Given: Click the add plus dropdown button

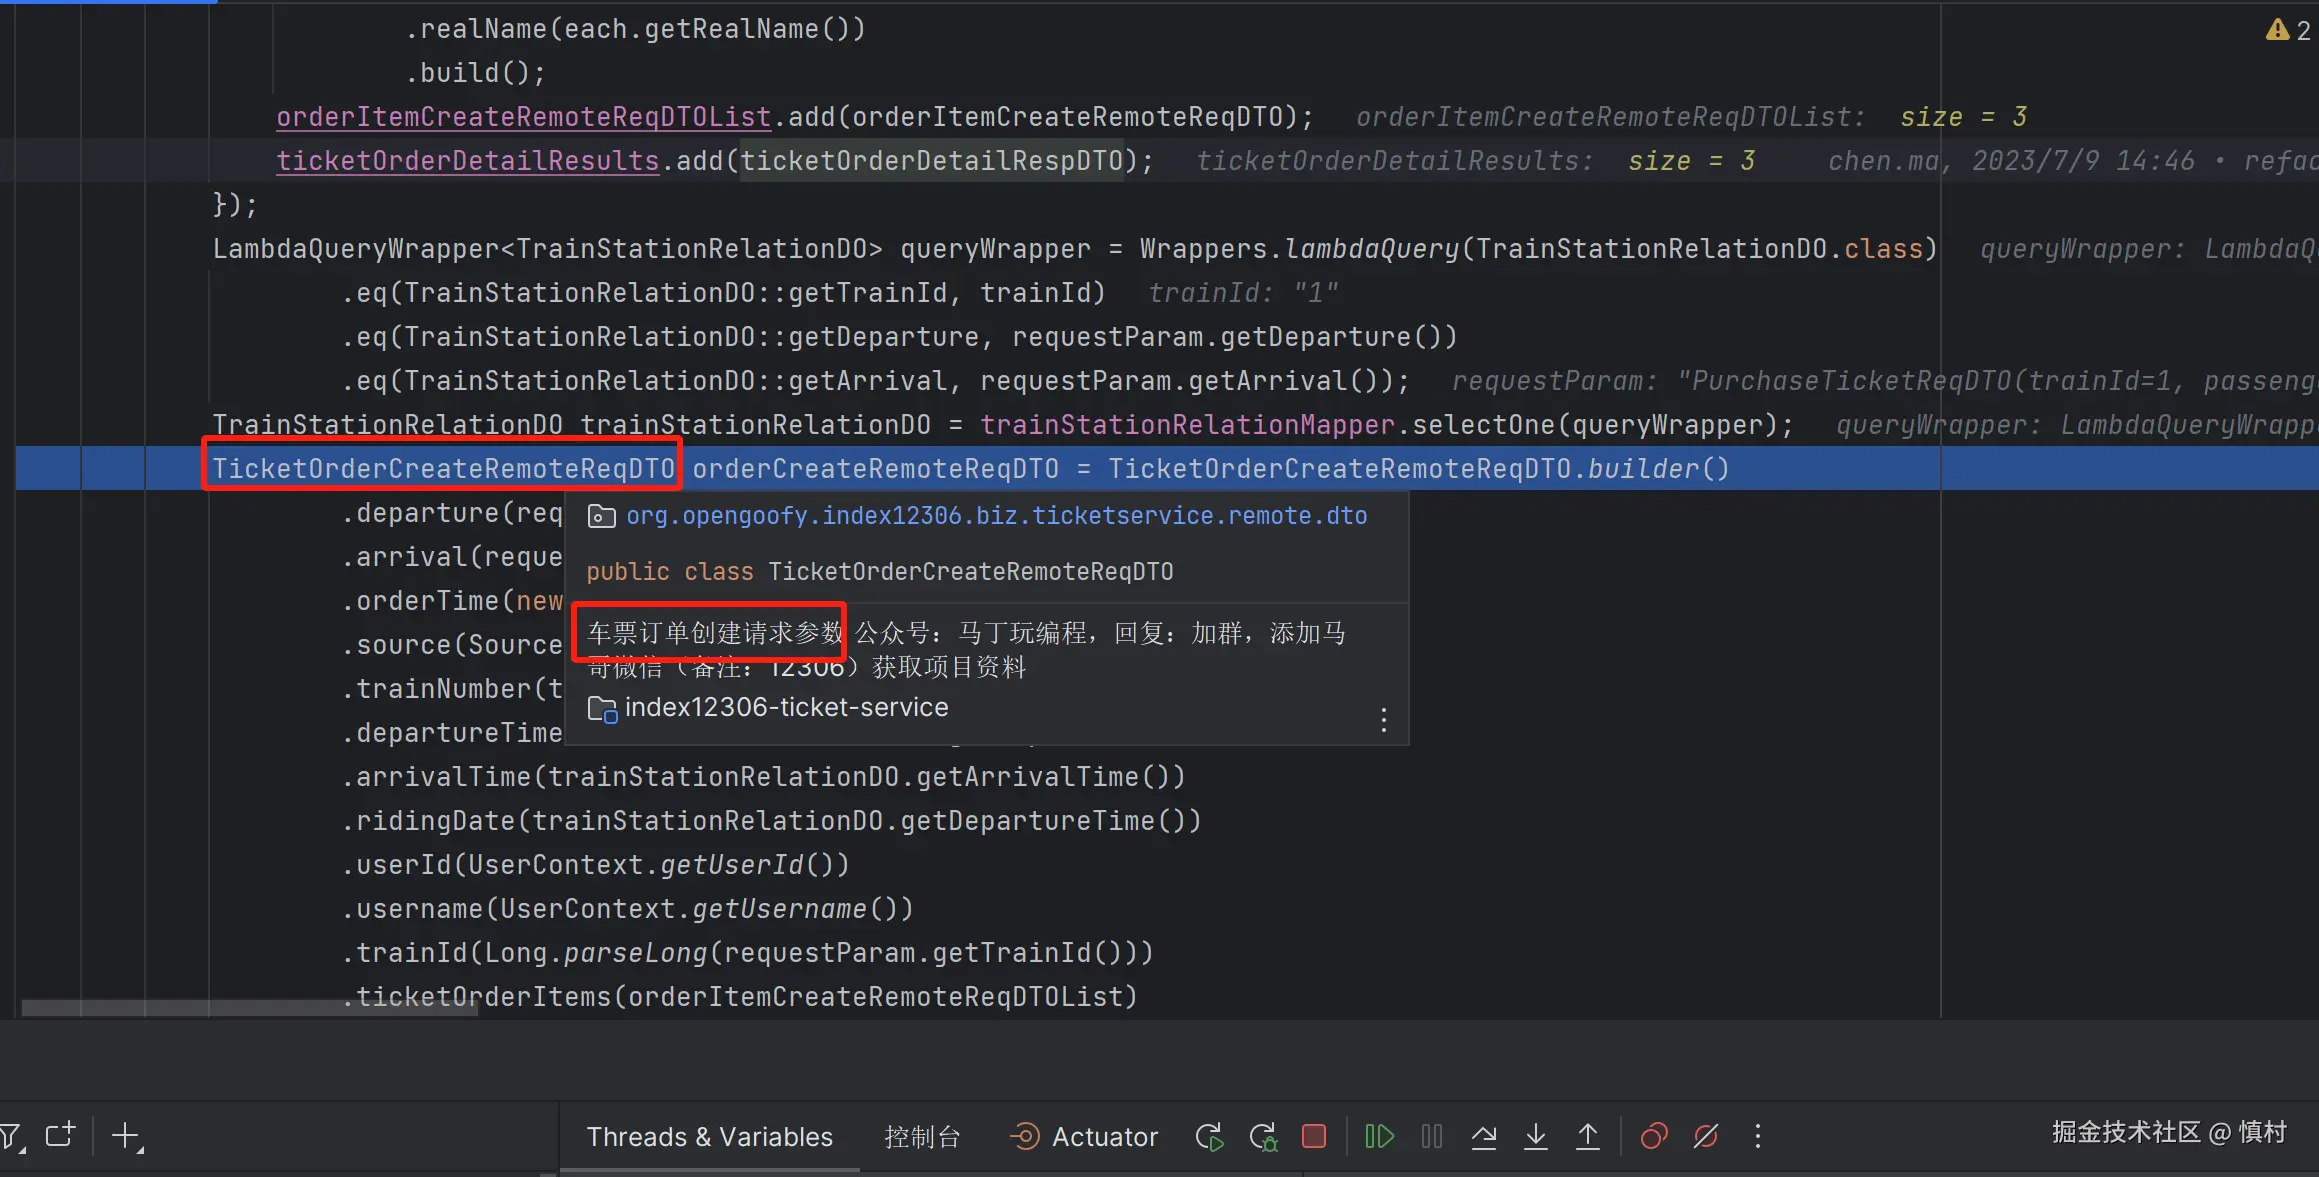Looking at the screenshot, I should 127,1136.
